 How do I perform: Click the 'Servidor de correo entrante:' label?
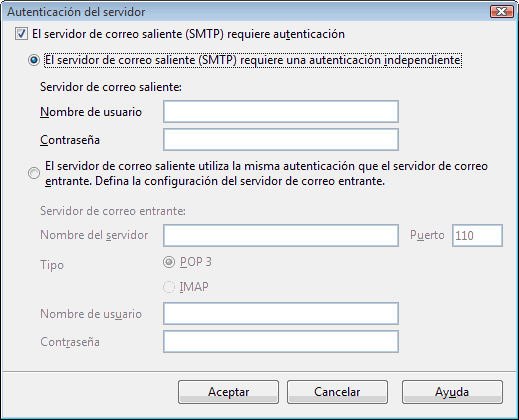click(x=113, y=211)
